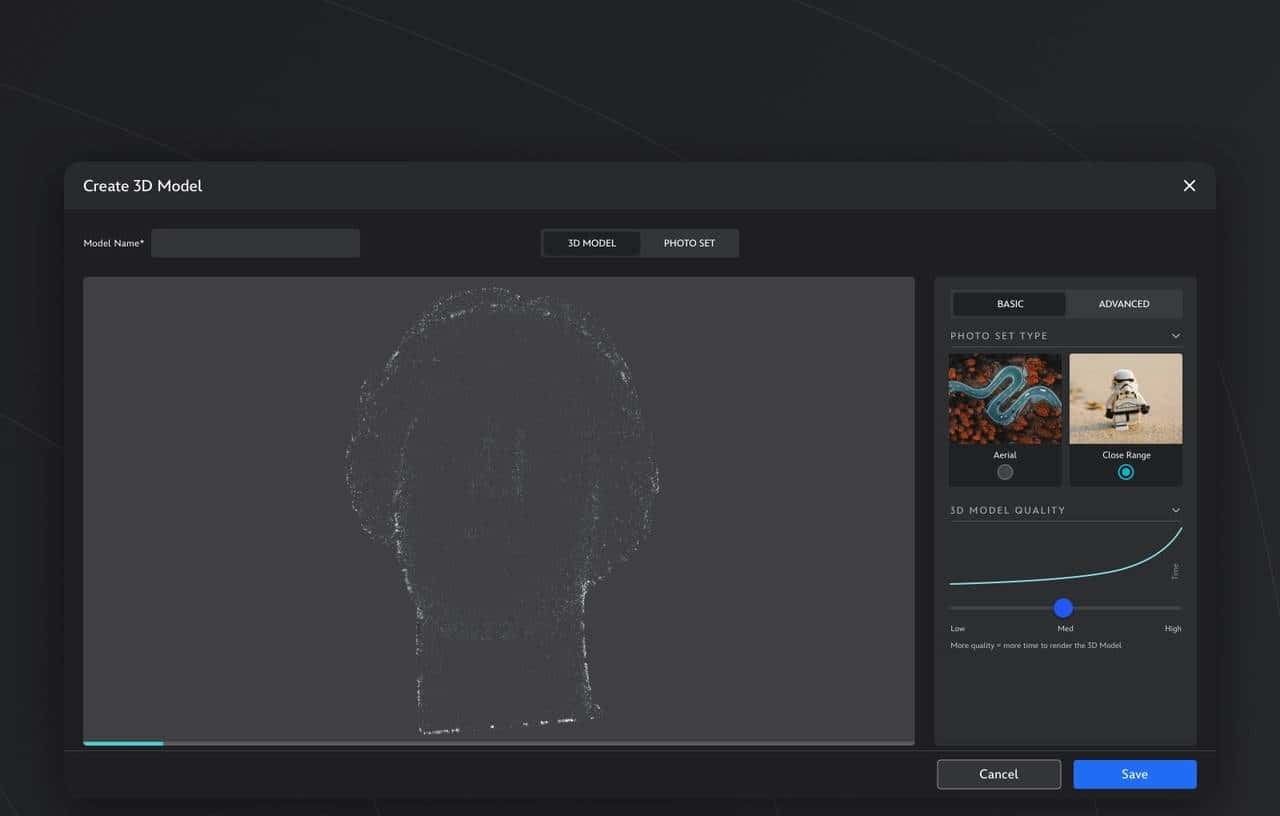Click the High quality label
This screenshot has height=816, width=1280.
[1173, 629]
